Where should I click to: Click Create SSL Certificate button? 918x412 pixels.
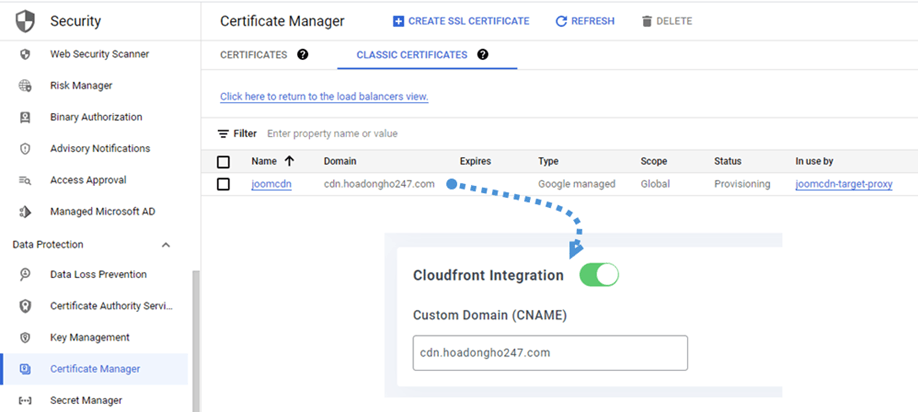[x=460, y=21]
